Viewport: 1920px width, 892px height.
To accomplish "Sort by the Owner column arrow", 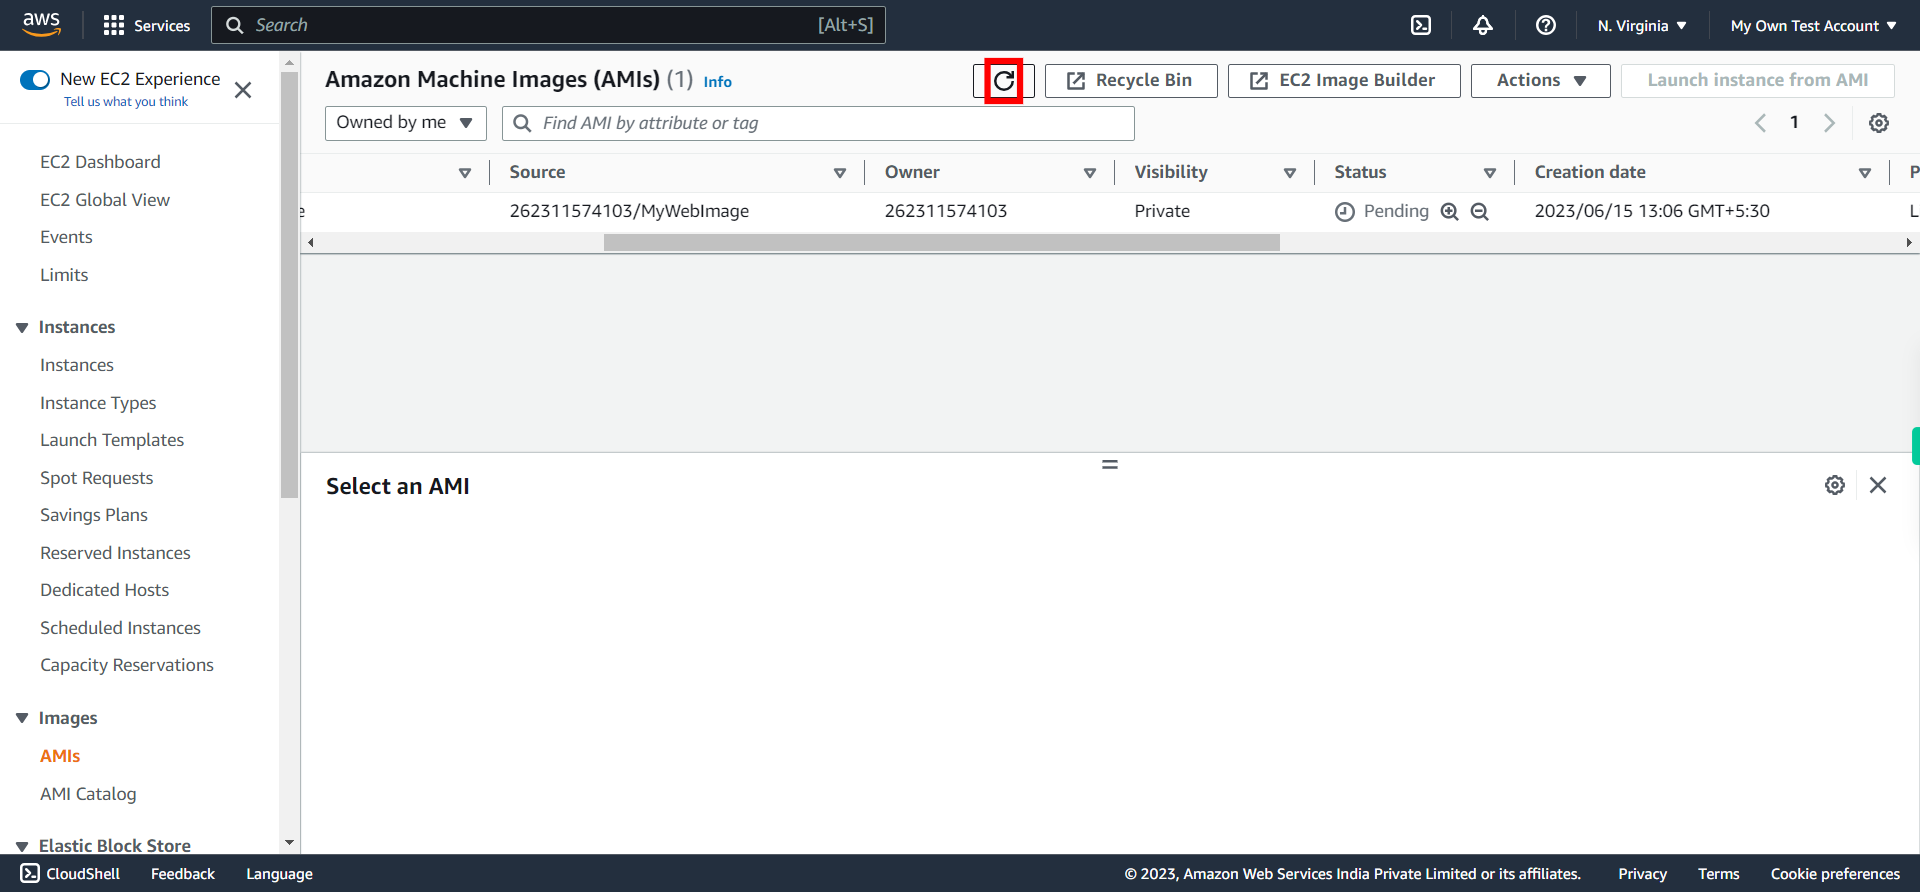I will tap(1090, 173).
